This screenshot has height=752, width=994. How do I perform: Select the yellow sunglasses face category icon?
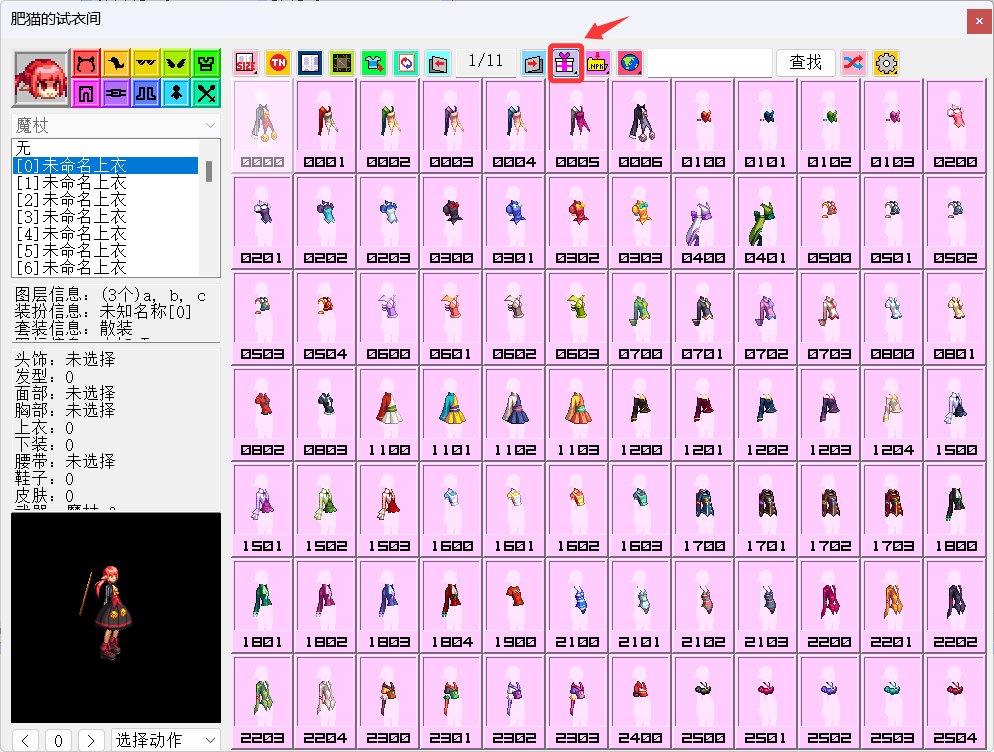(146, 63)
